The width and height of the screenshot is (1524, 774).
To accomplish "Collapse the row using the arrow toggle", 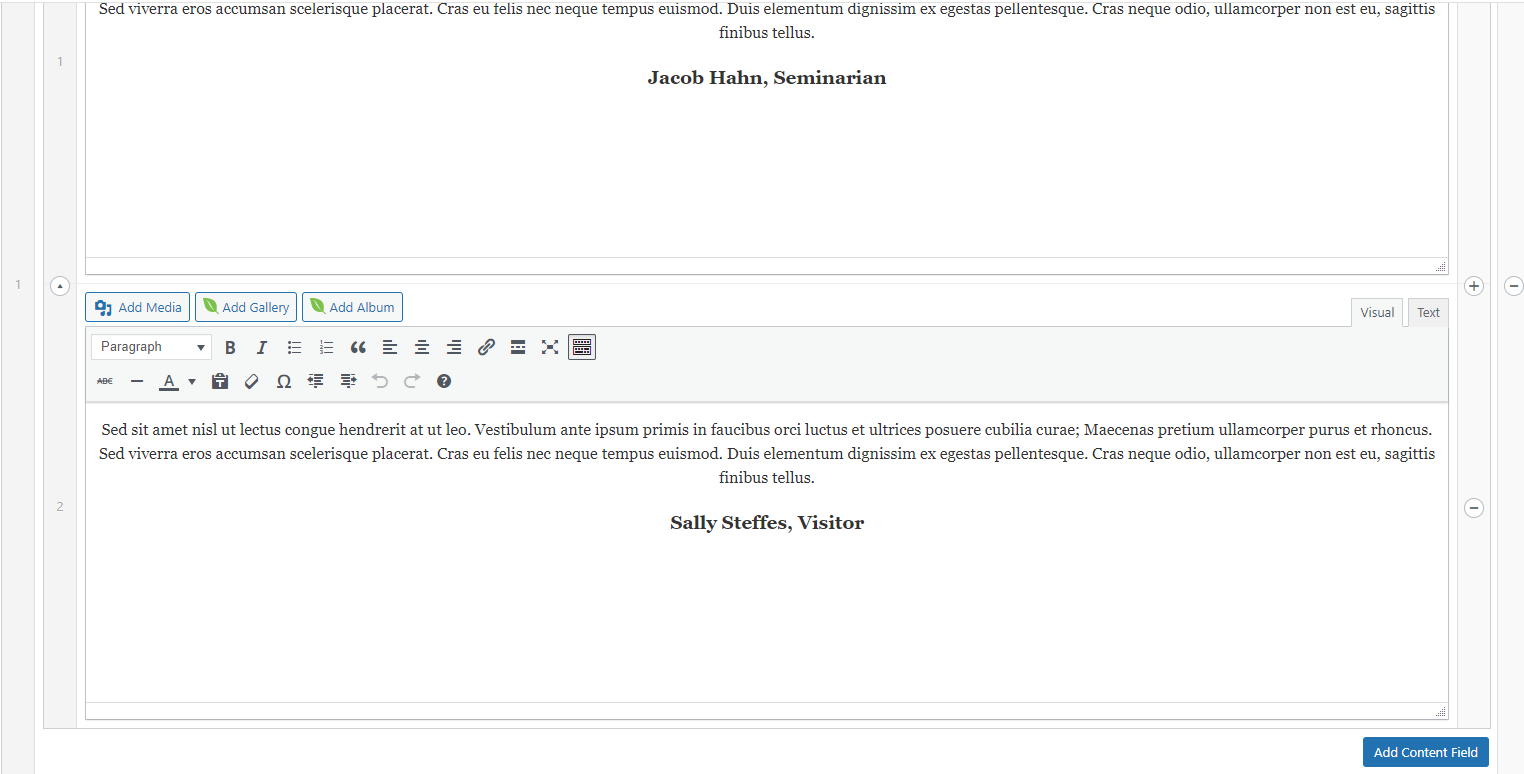I will click(60, 287).
